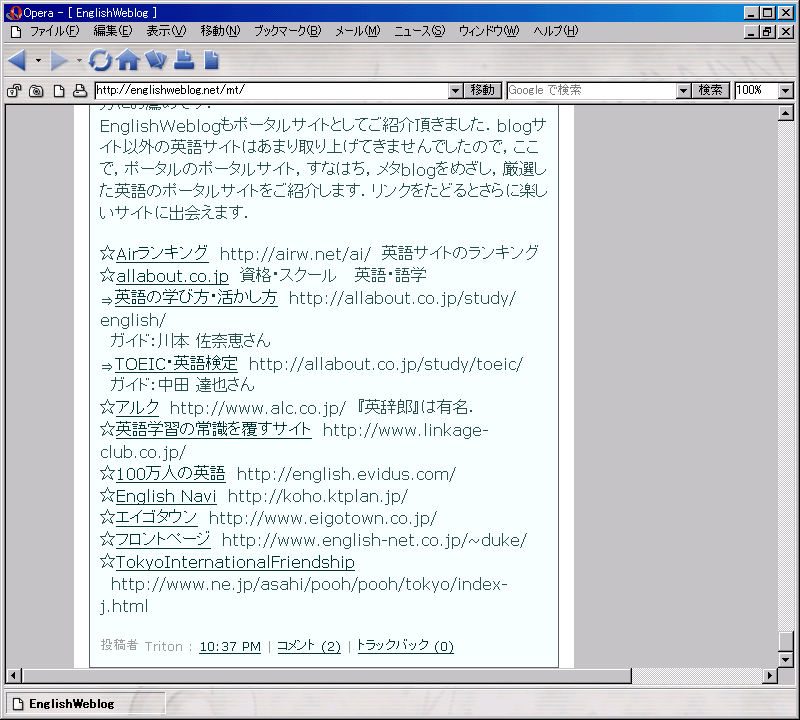Click the camera icon beside the address bar

click(x=36, y=91)
